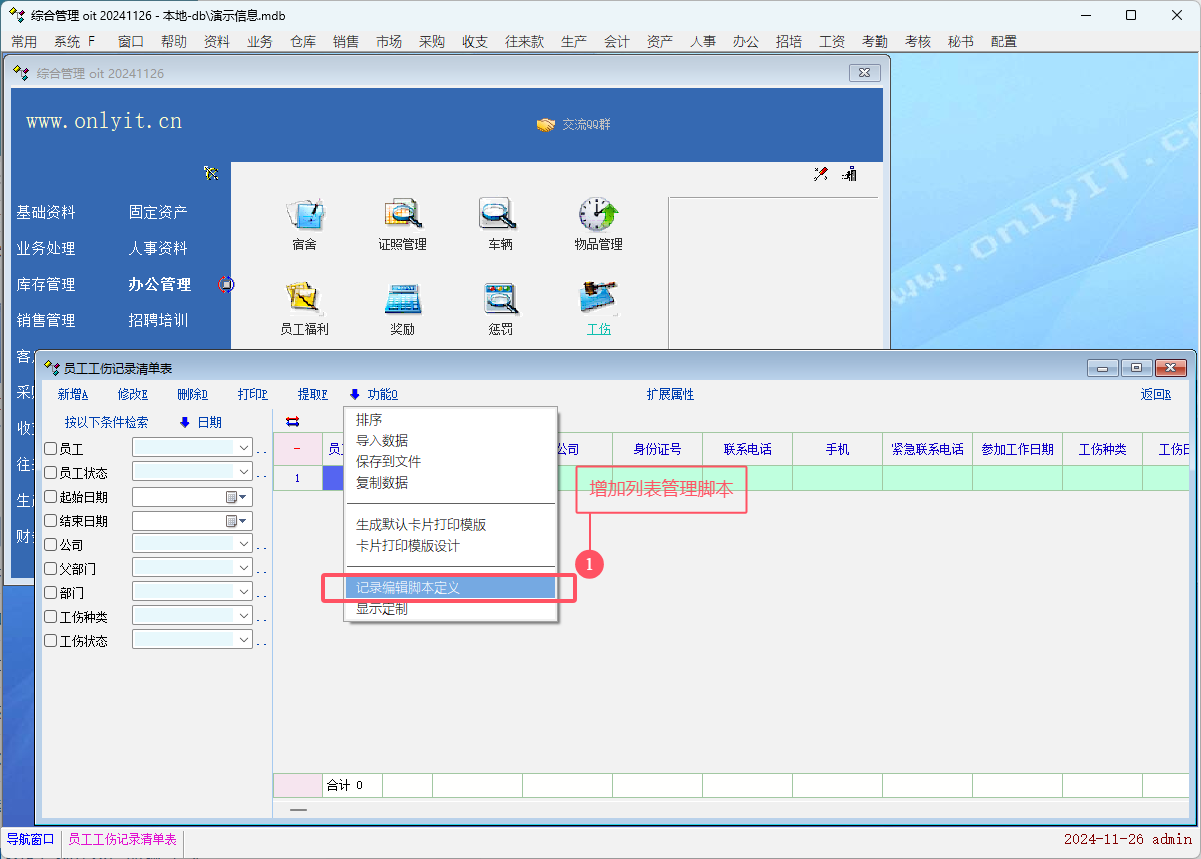Choose 导入数据 in the function menu
This screenshot has height=859, width=1201.
coord(382,441)
